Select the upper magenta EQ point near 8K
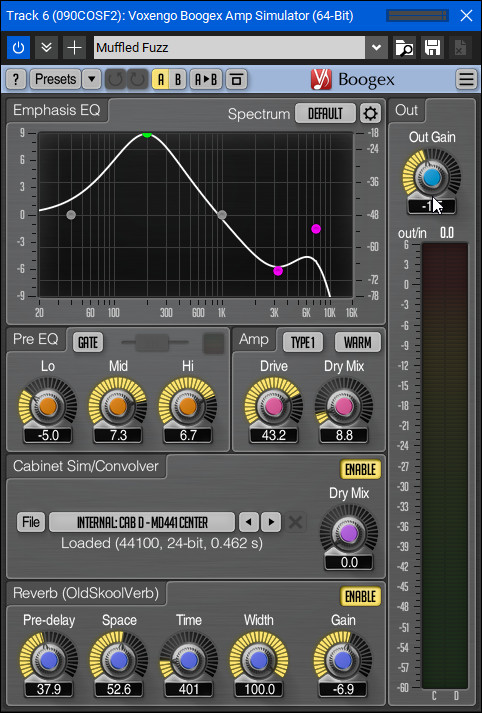Screen dimensions: 482x713 (x=316, y=229)
